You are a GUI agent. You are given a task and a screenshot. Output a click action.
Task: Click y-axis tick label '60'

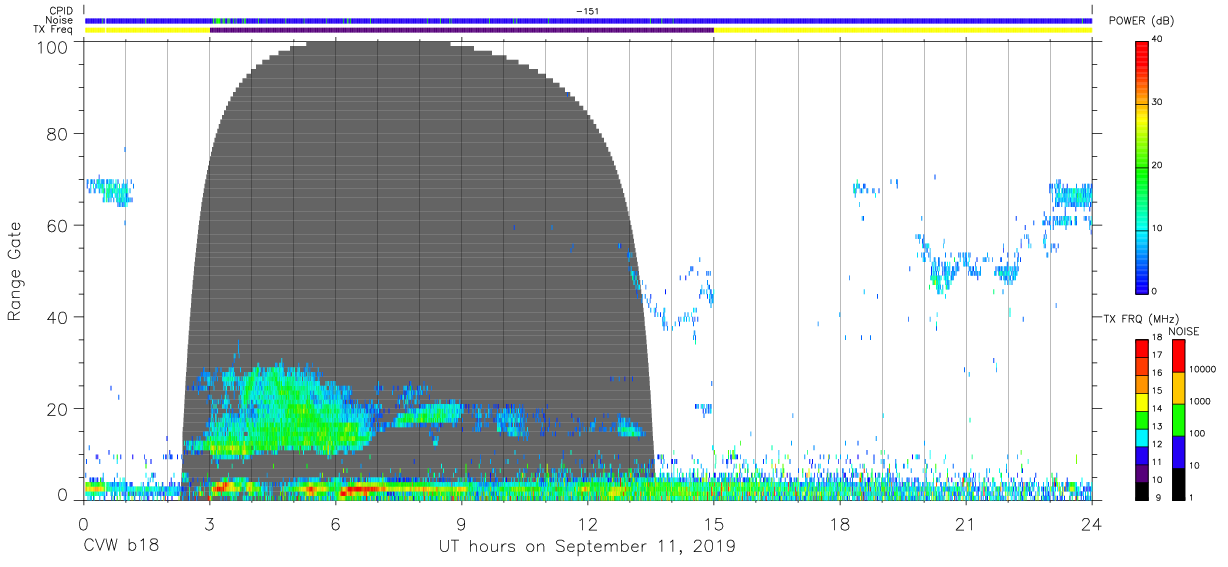(58, 226)
